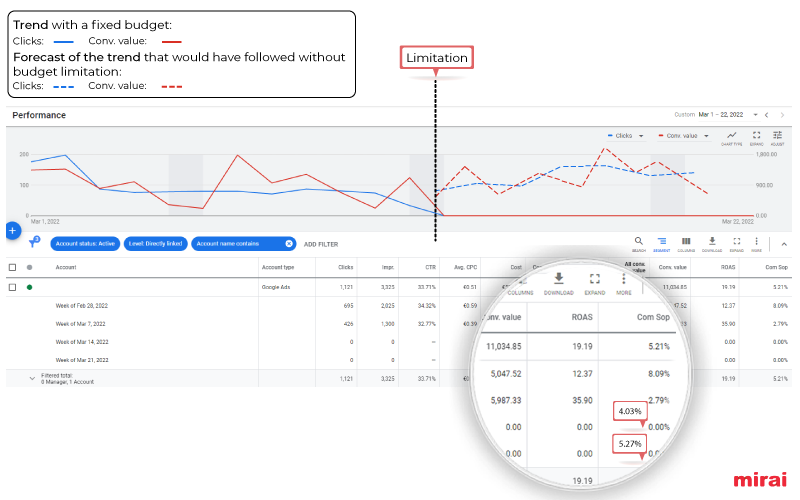
Task: Collapse the table toolbar with the up chevron
Action: coord(784,244)
